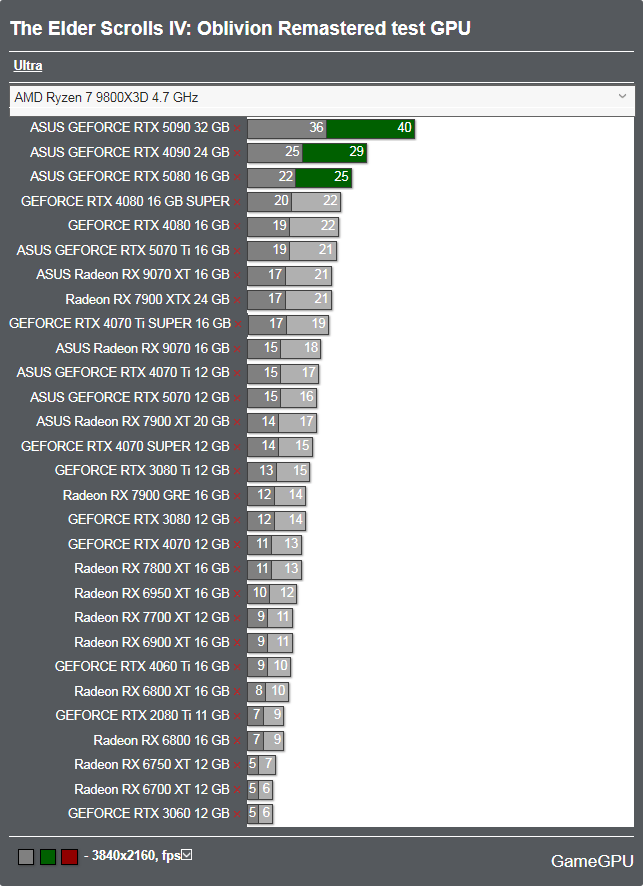Click red x beside GEFORCE RTX 2080 Ti 11 GB

click(x=237, y=716)
